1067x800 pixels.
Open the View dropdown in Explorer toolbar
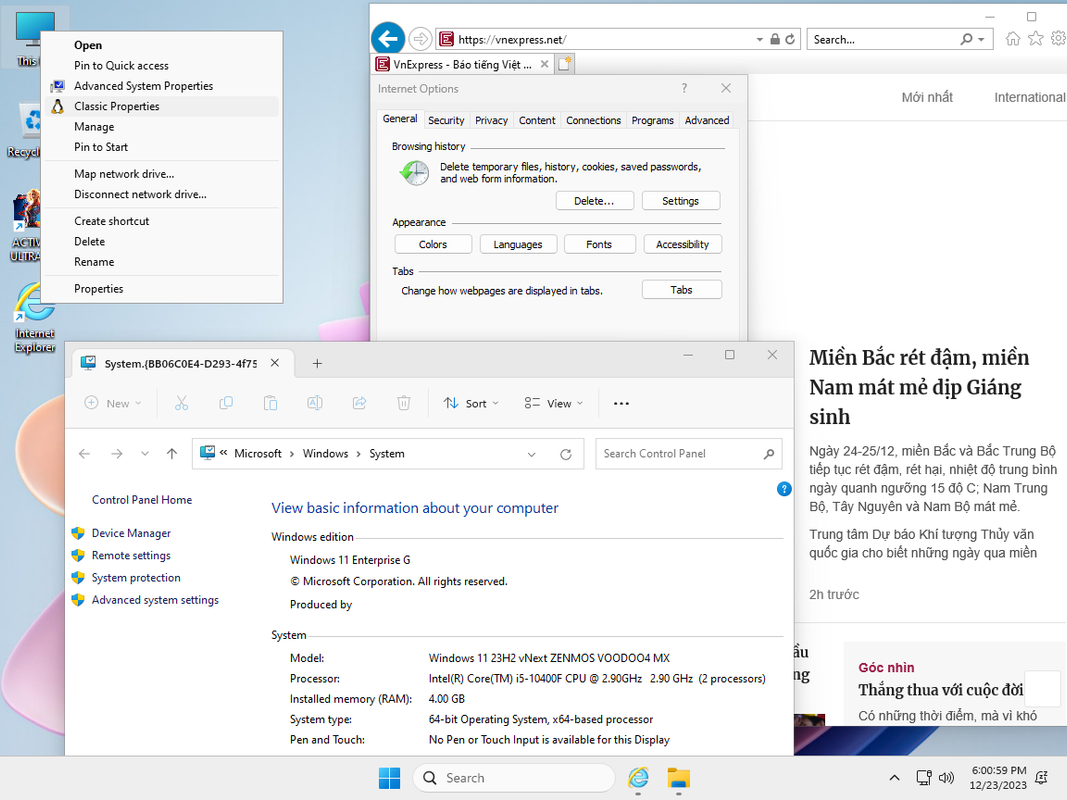(553, 403)
